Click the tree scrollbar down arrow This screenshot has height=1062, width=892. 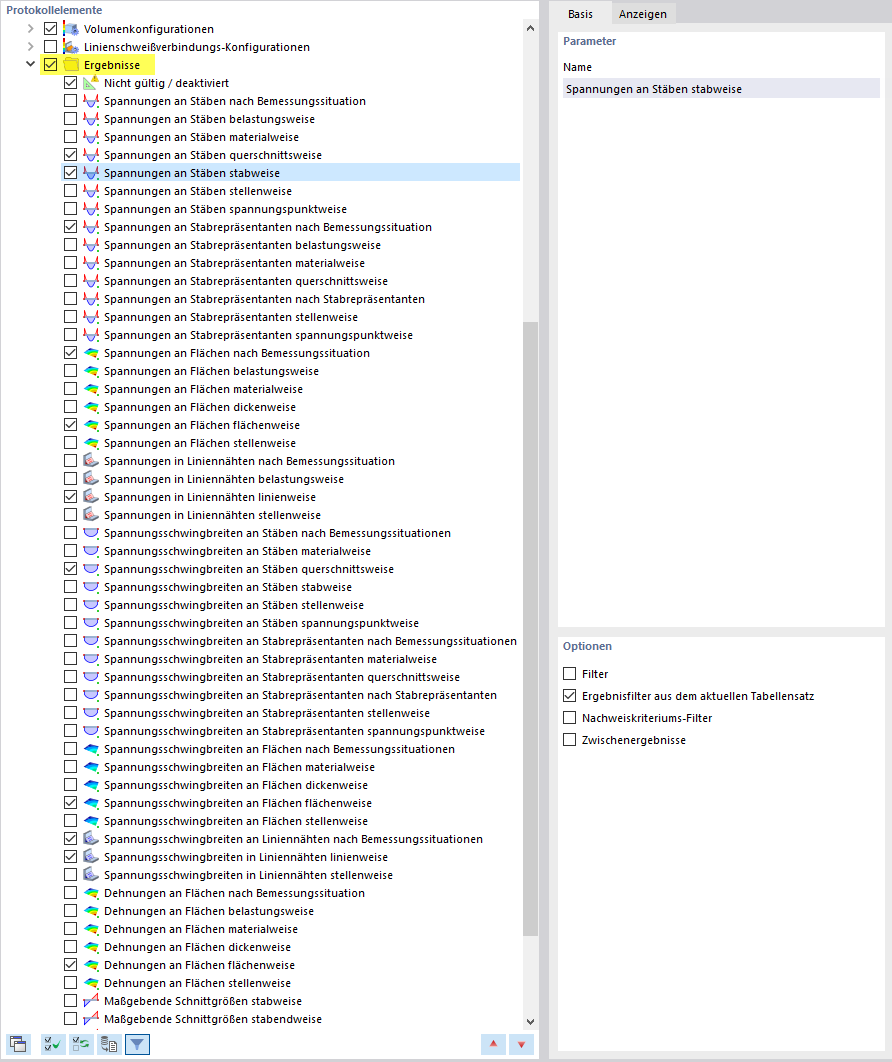530,1021
